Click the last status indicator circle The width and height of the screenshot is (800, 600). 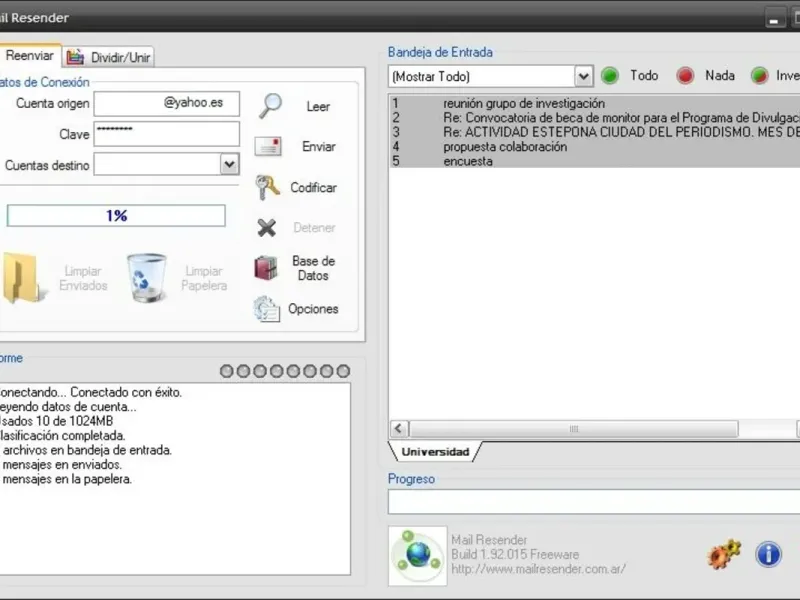[x=343, y=371]
